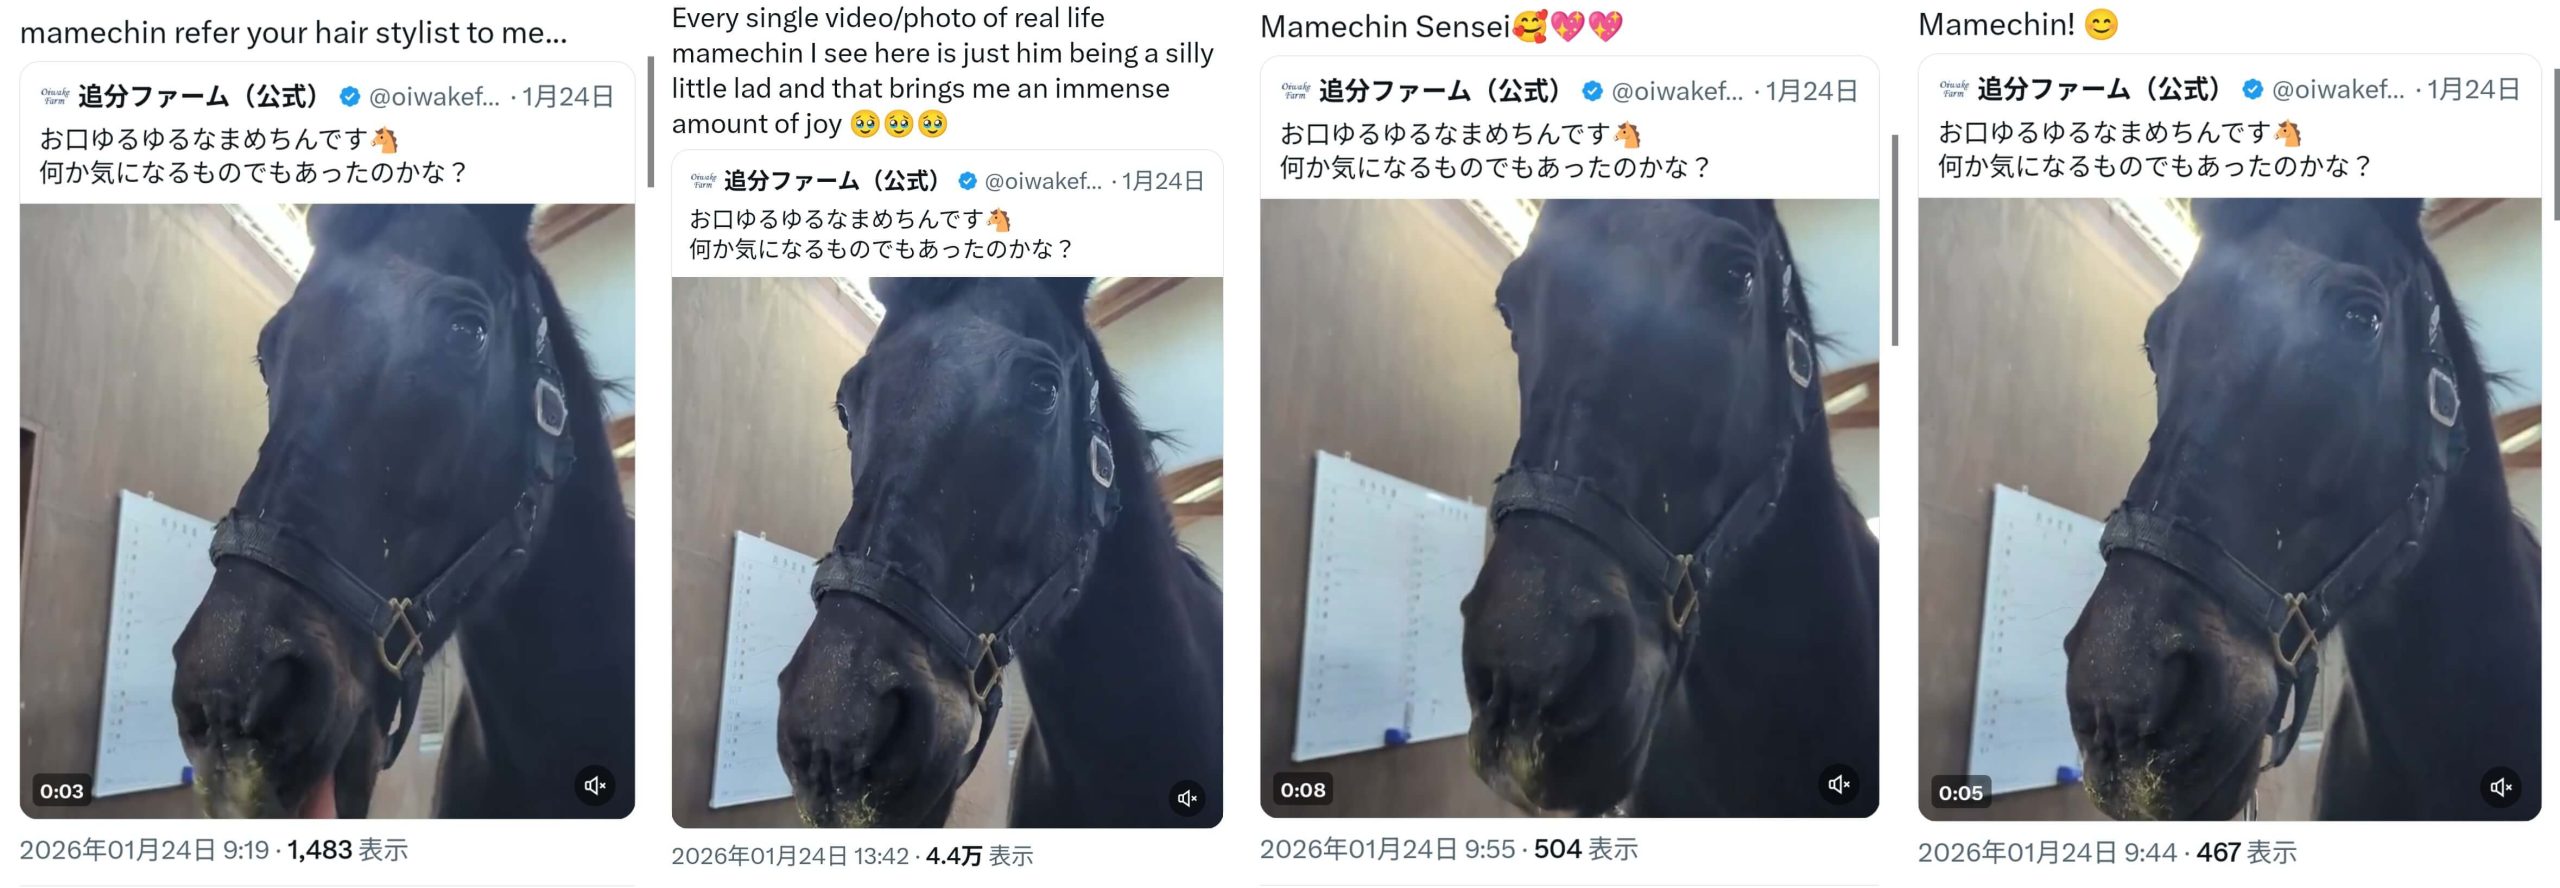Unmute the video with 4.4万 views
This screenshot has width=2560, height=888.
[1187, 797]
